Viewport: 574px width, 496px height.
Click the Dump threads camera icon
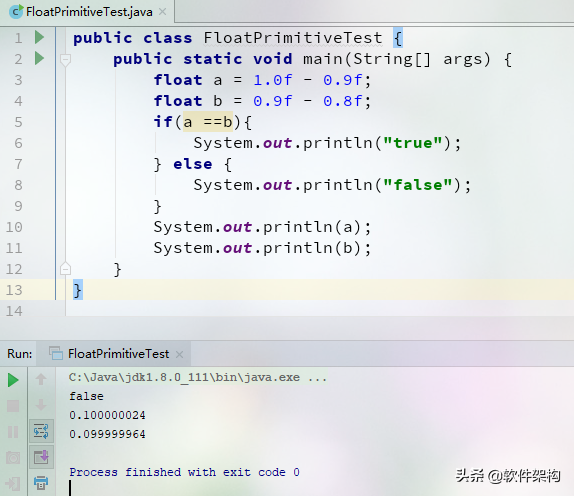click(x=13, y=458)
